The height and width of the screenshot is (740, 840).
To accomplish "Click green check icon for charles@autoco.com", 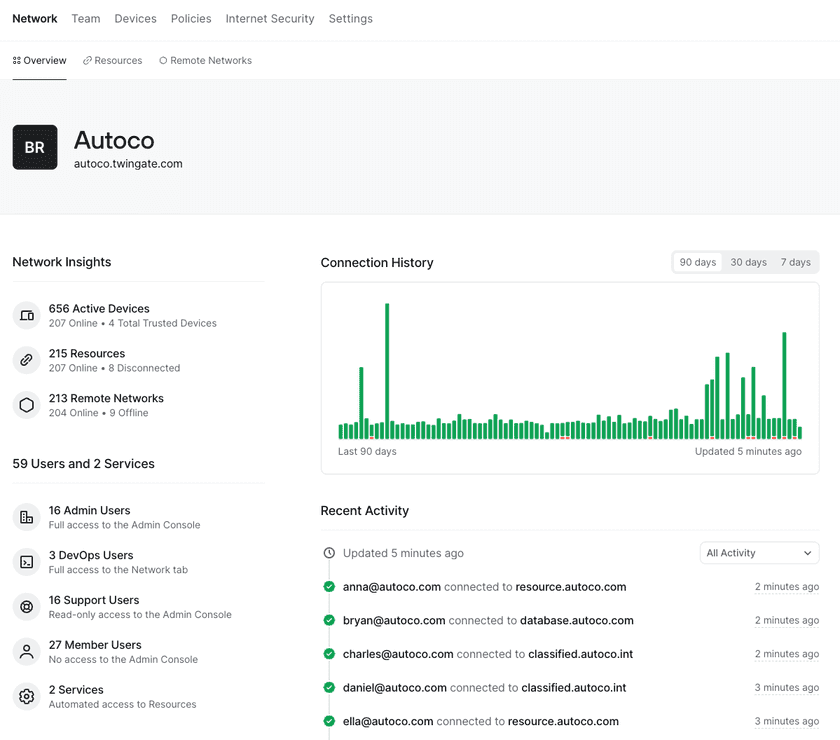I will (329, 654).
